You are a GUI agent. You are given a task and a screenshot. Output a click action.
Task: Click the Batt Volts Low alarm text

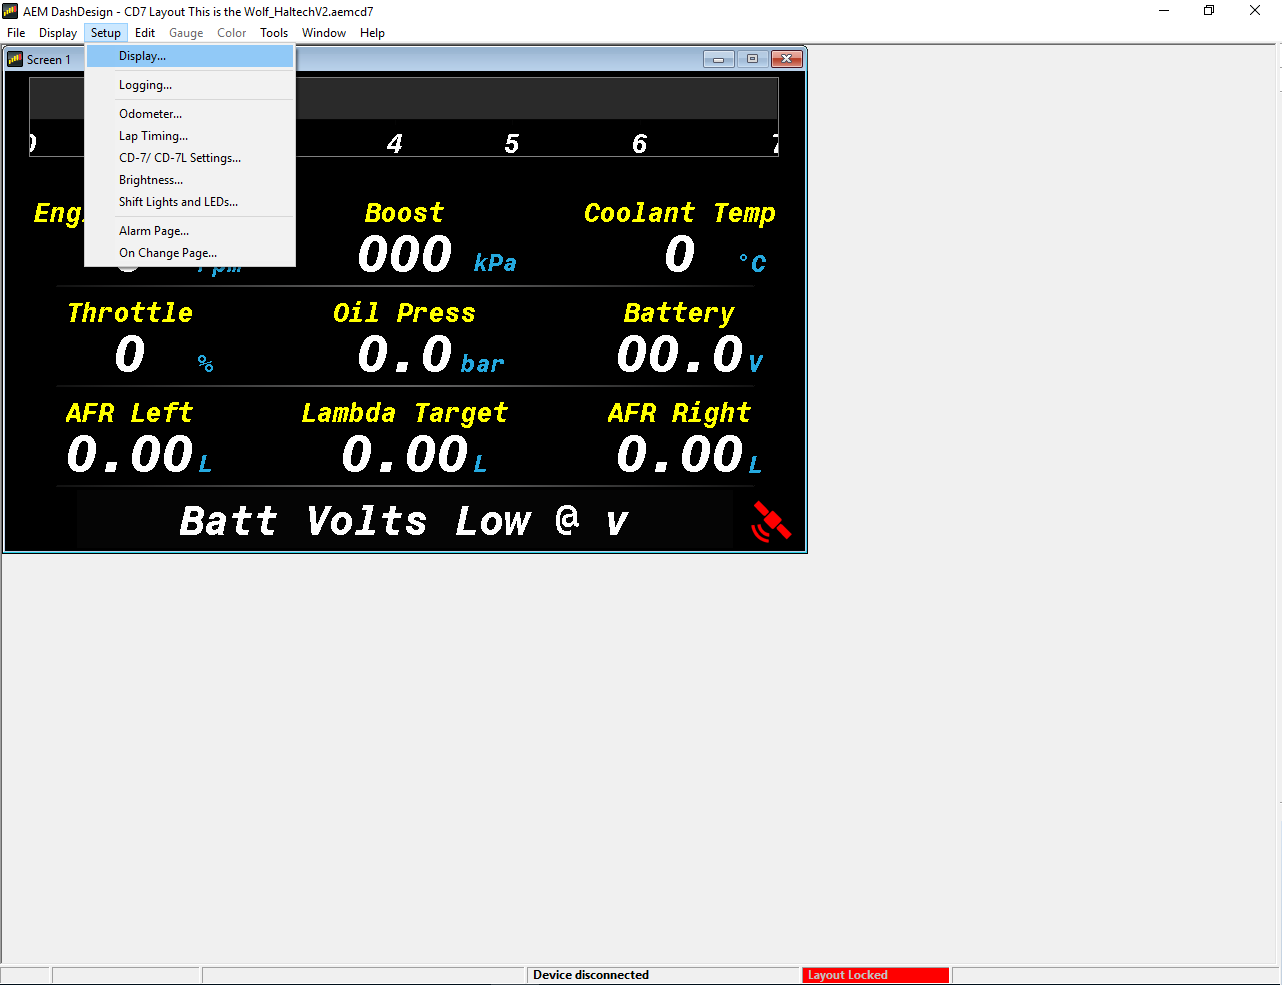pyautogui.click(x=404, y=521)
